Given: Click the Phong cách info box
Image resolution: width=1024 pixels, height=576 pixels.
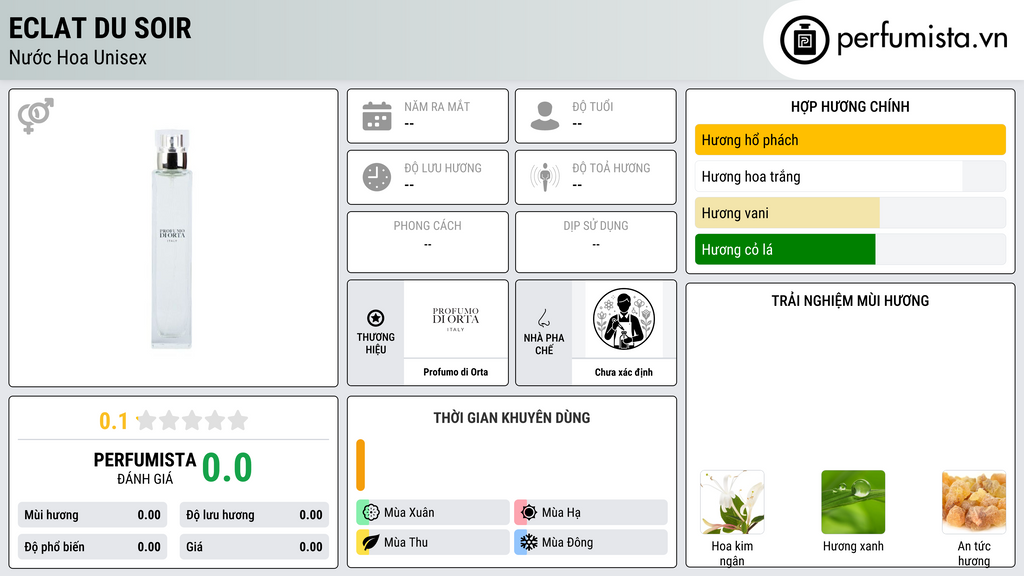Looking at the screenshot, I should click(428, 242).
